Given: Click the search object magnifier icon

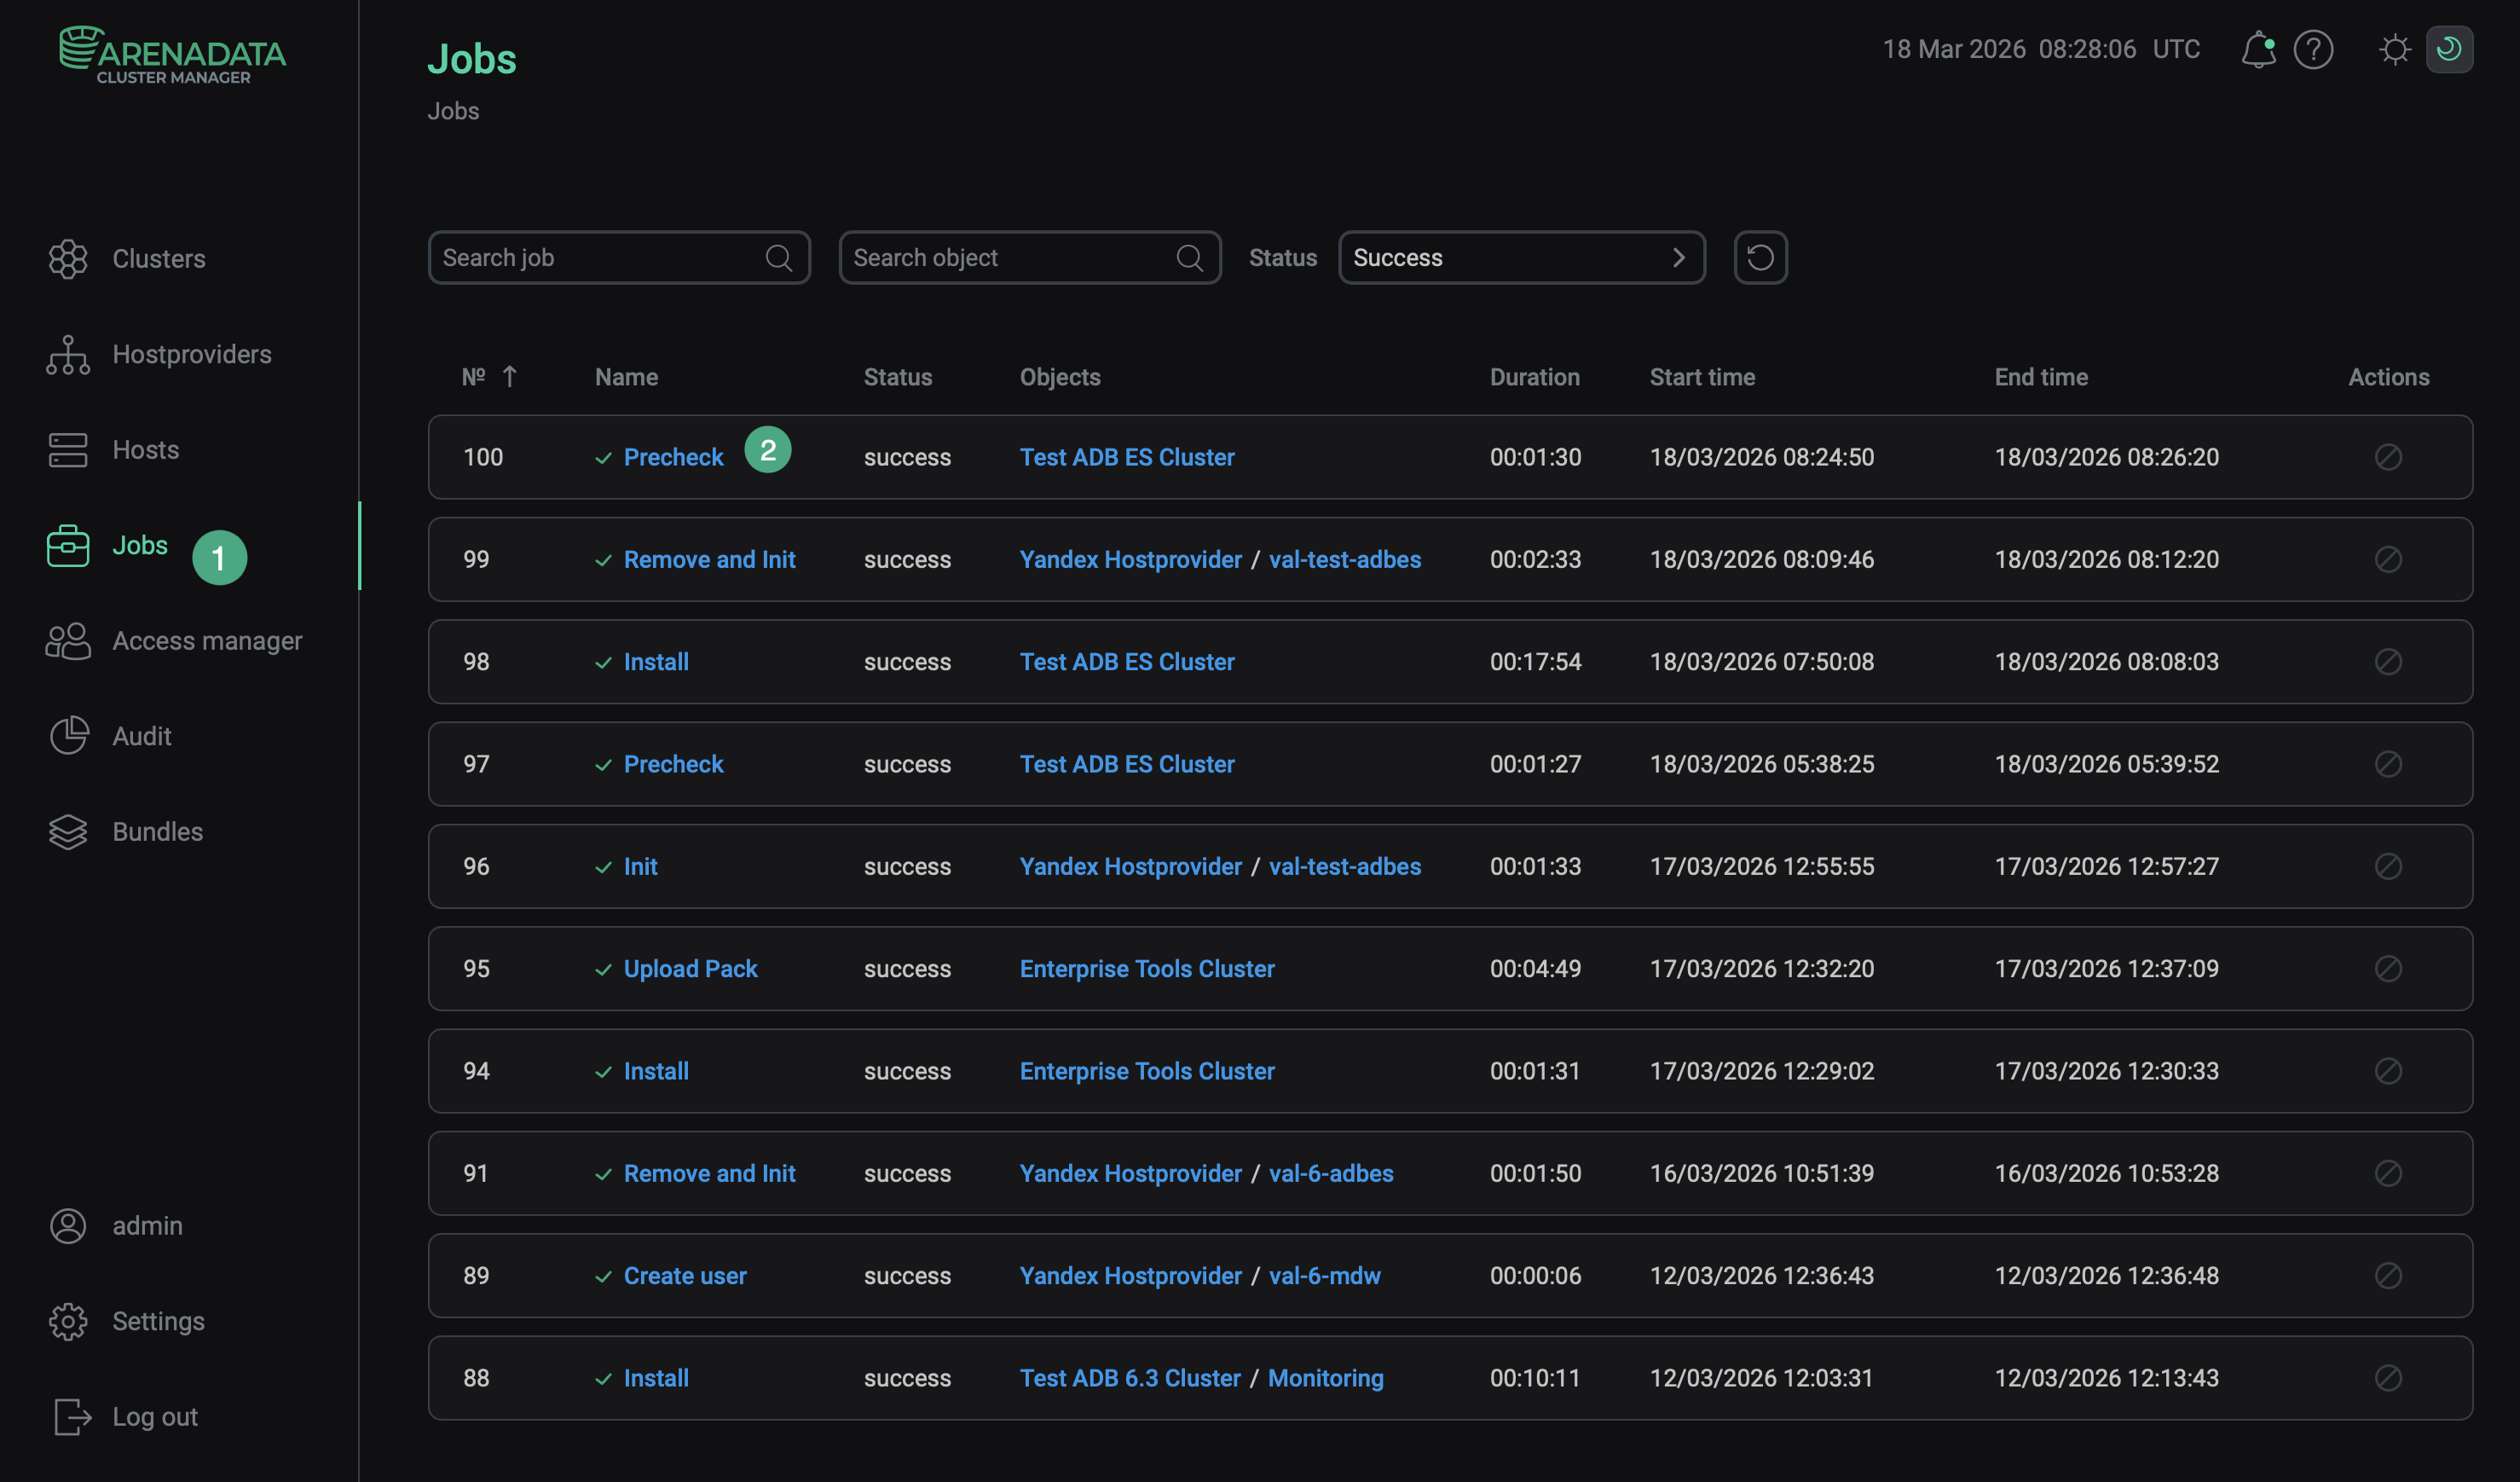Looking at the screenshot, I should pos(1189,258).
